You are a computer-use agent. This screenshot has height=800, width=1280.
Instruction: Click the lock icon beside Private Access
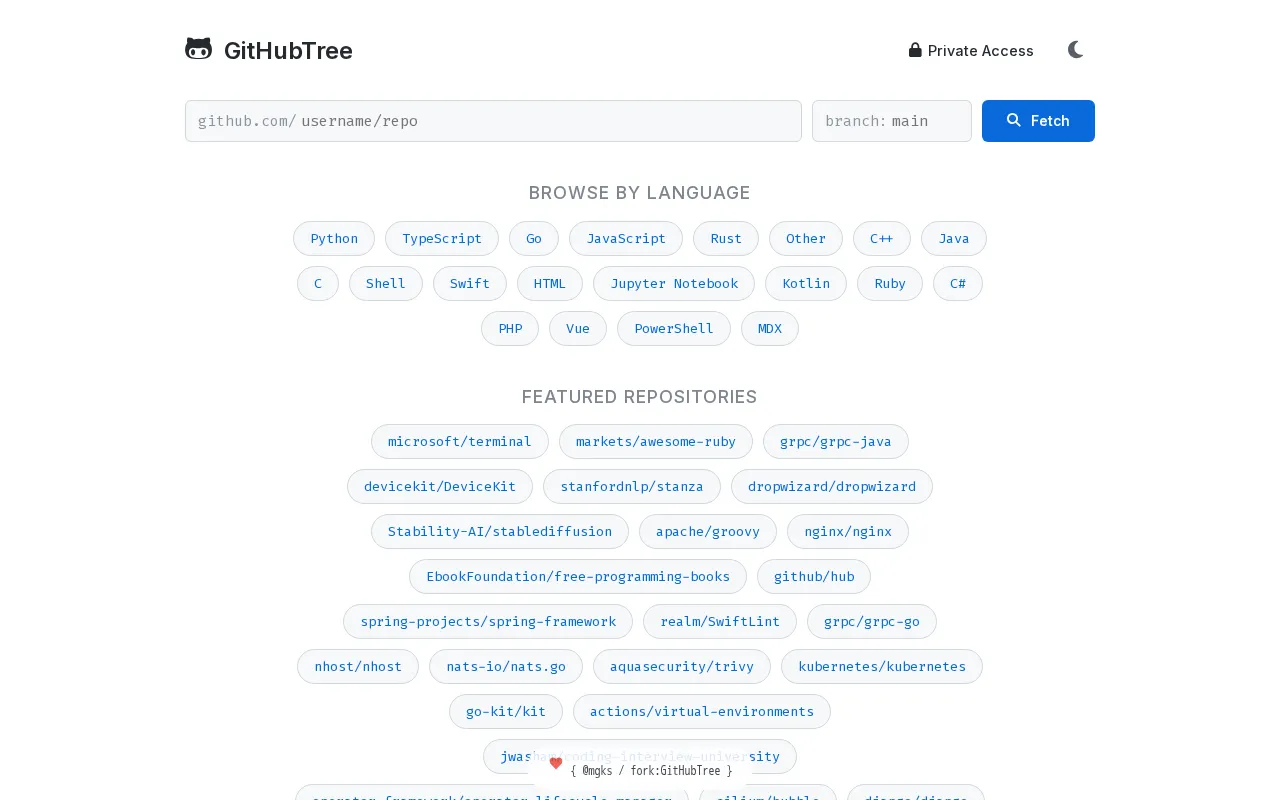point(915,50)
